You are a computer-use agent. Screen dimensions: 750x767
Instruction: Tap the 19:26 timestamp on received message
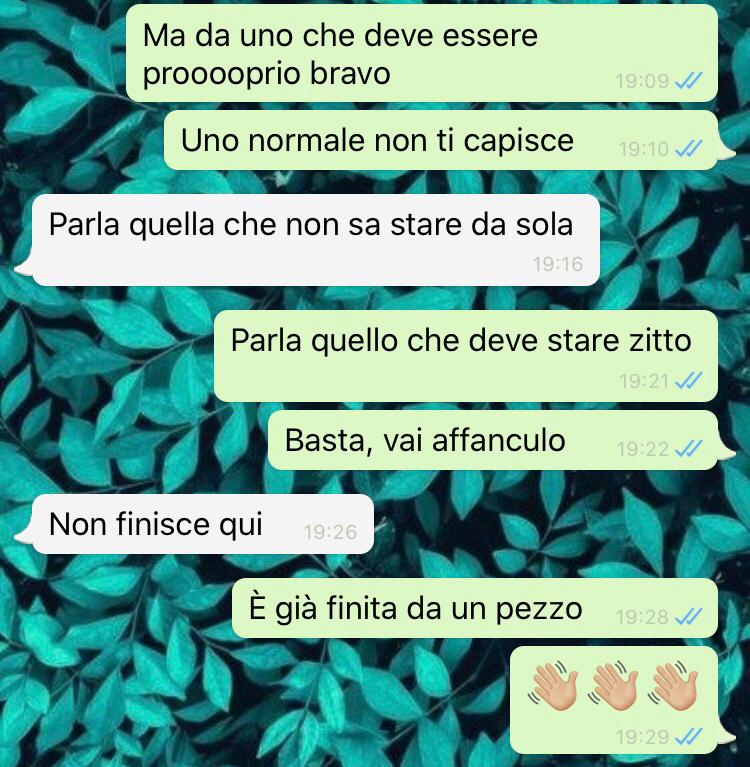[331, 532]
